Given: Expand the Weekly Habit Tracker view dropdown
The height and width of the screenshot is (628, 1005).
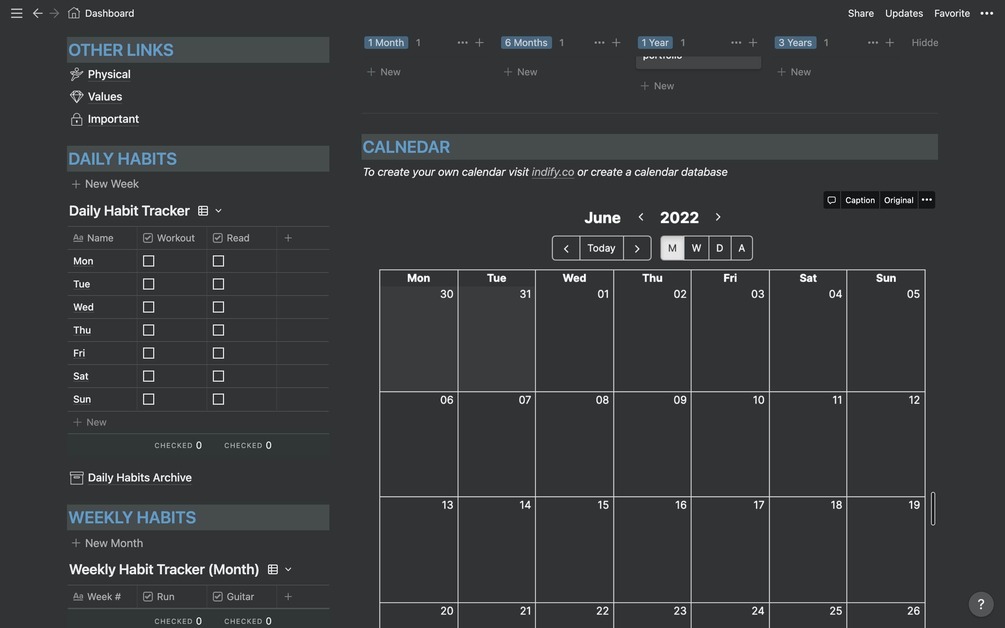Looking at the screenshot, I should tap(288, 569).
